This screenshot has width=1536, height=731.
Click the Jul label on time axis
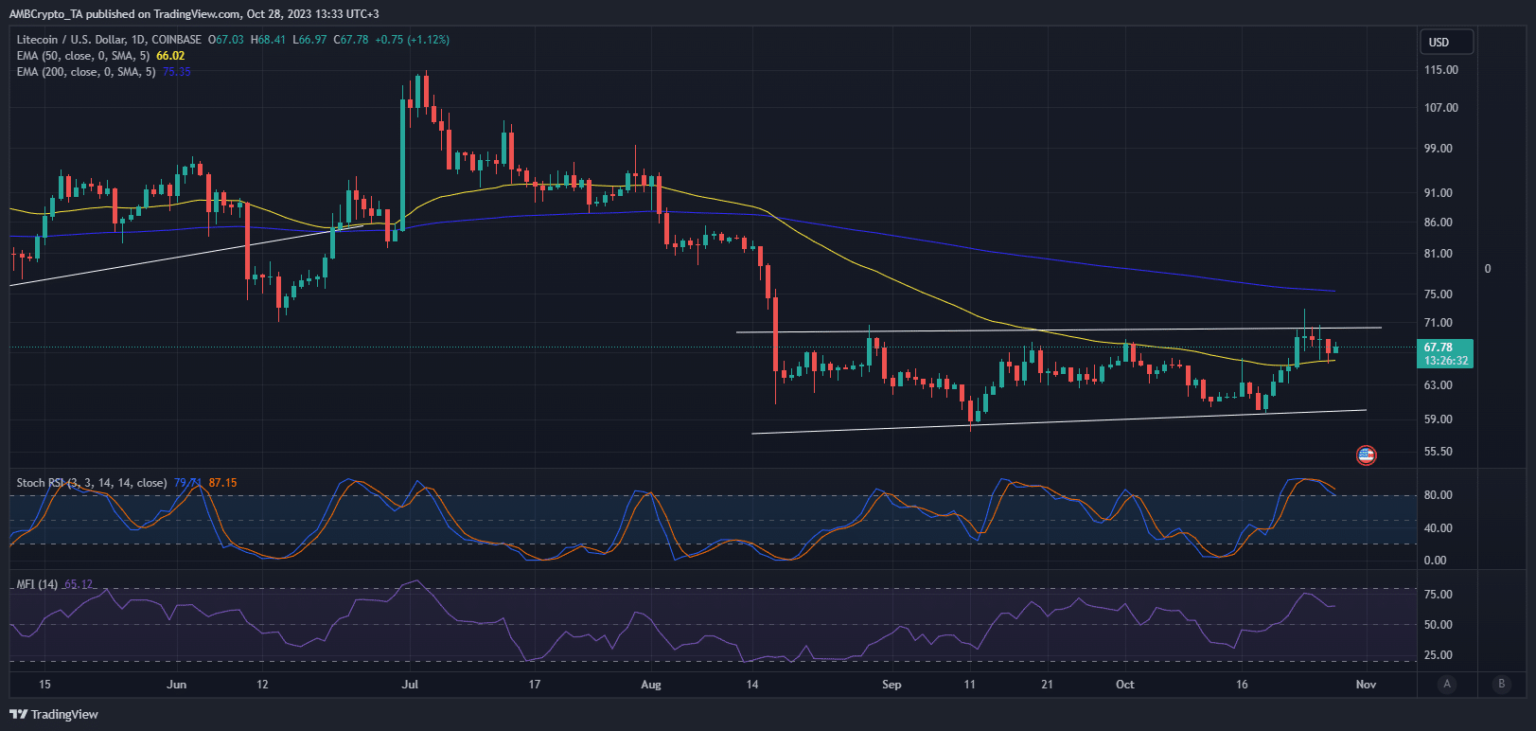tap(409, 685)
